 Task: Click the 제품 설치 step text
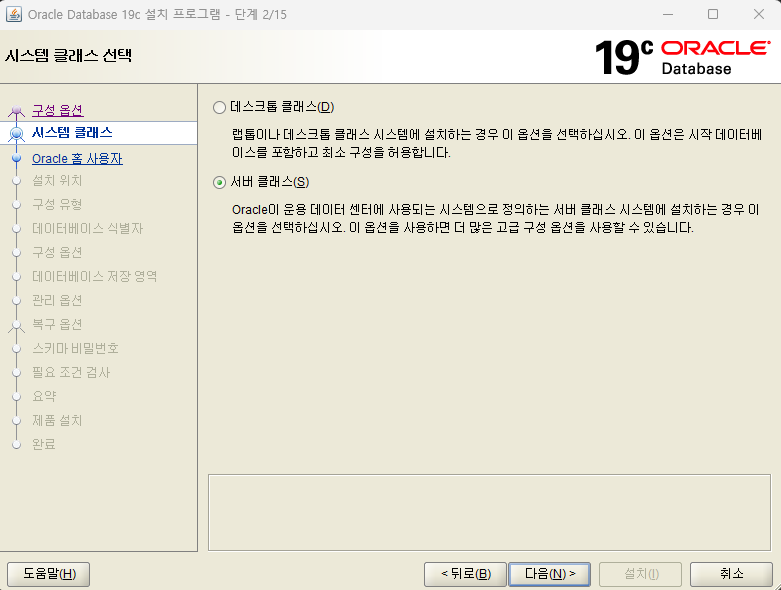57,420
